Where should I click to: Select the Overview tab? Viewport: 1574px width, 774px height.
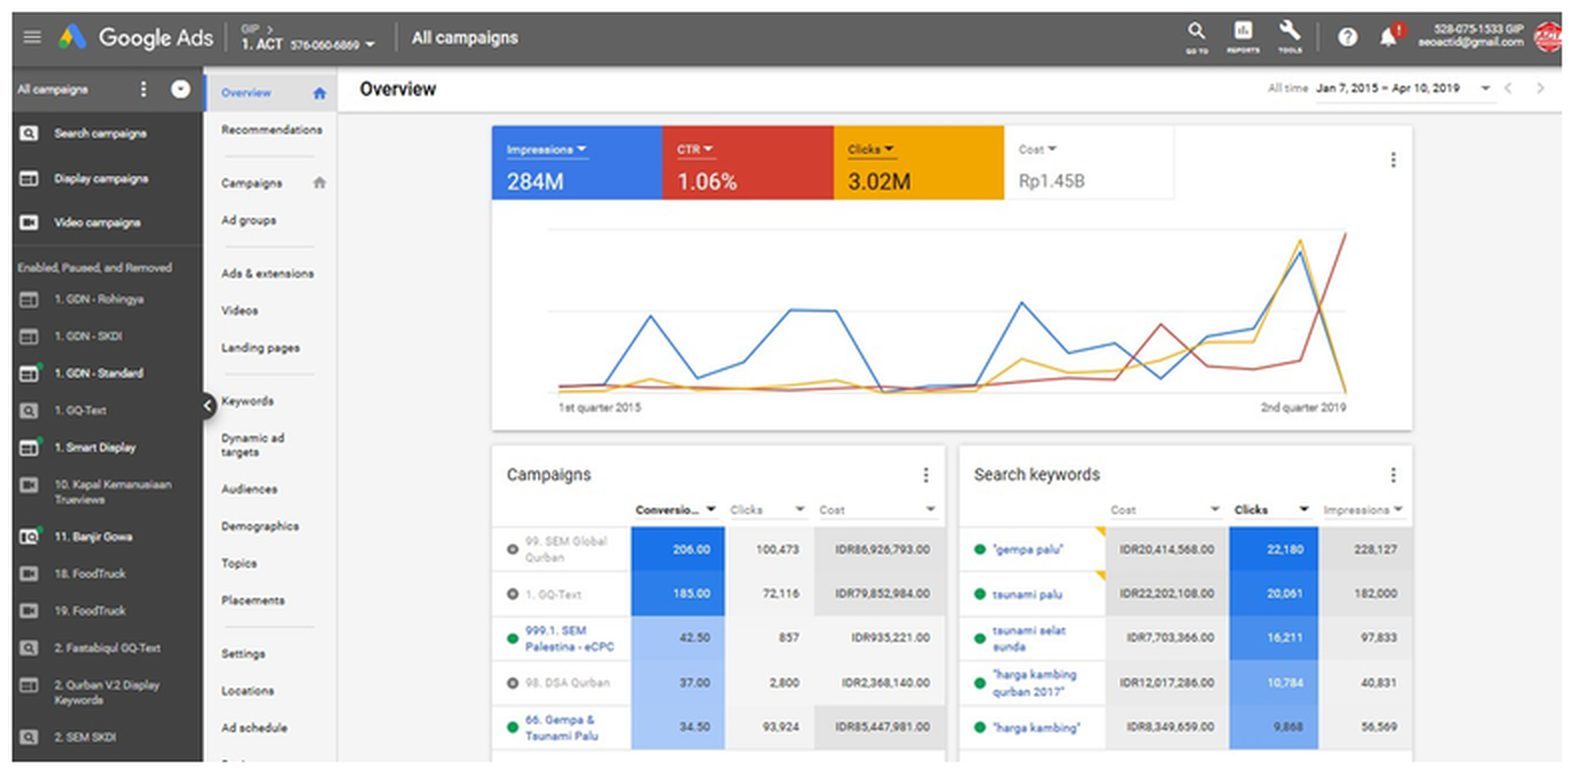click(246, 92)
